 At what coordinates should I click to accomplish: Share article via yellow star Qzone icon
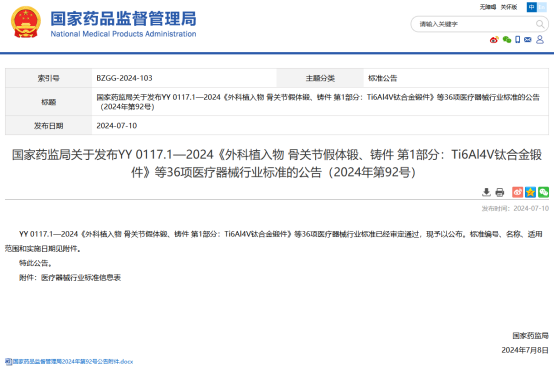tap(530, 192)
